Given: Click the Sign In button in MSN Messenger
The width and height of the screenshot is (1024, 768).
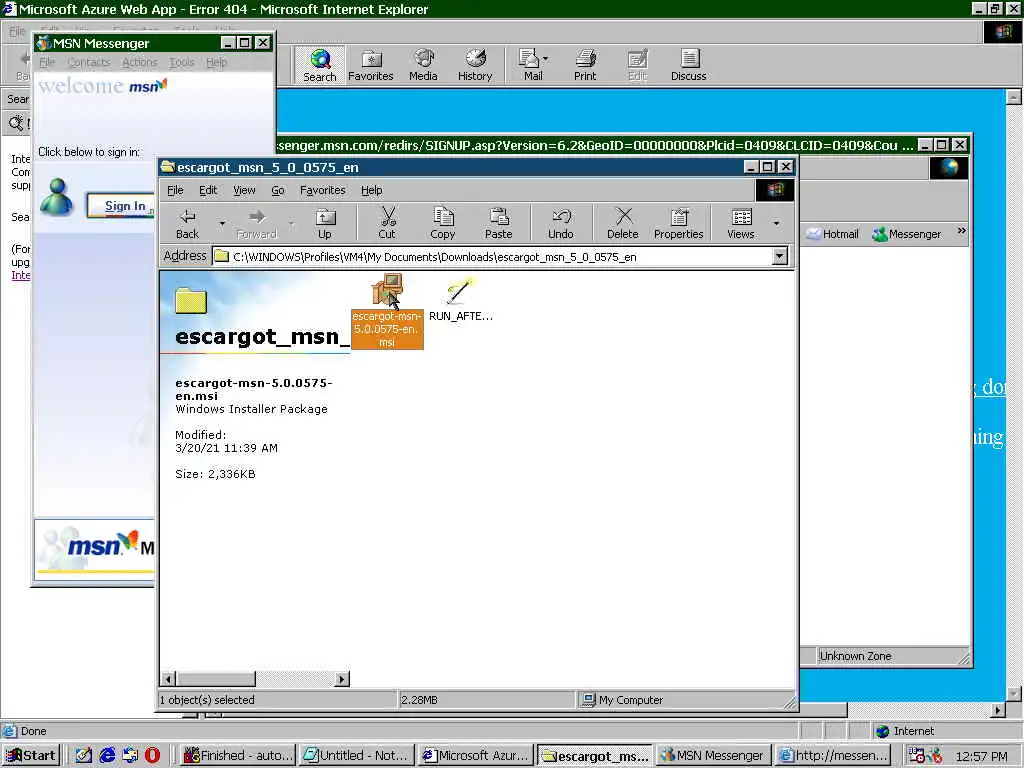Looking at the screenshot, I should (121, 206).
